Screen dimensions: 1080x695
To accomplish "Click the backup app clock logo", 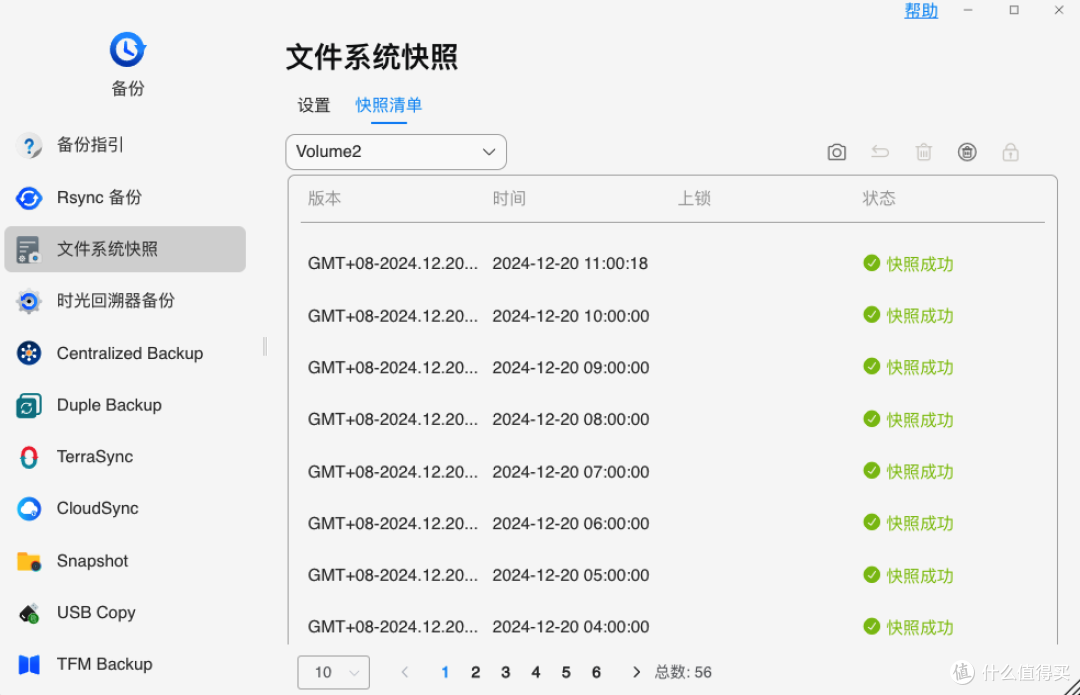I will click(127, 50).
